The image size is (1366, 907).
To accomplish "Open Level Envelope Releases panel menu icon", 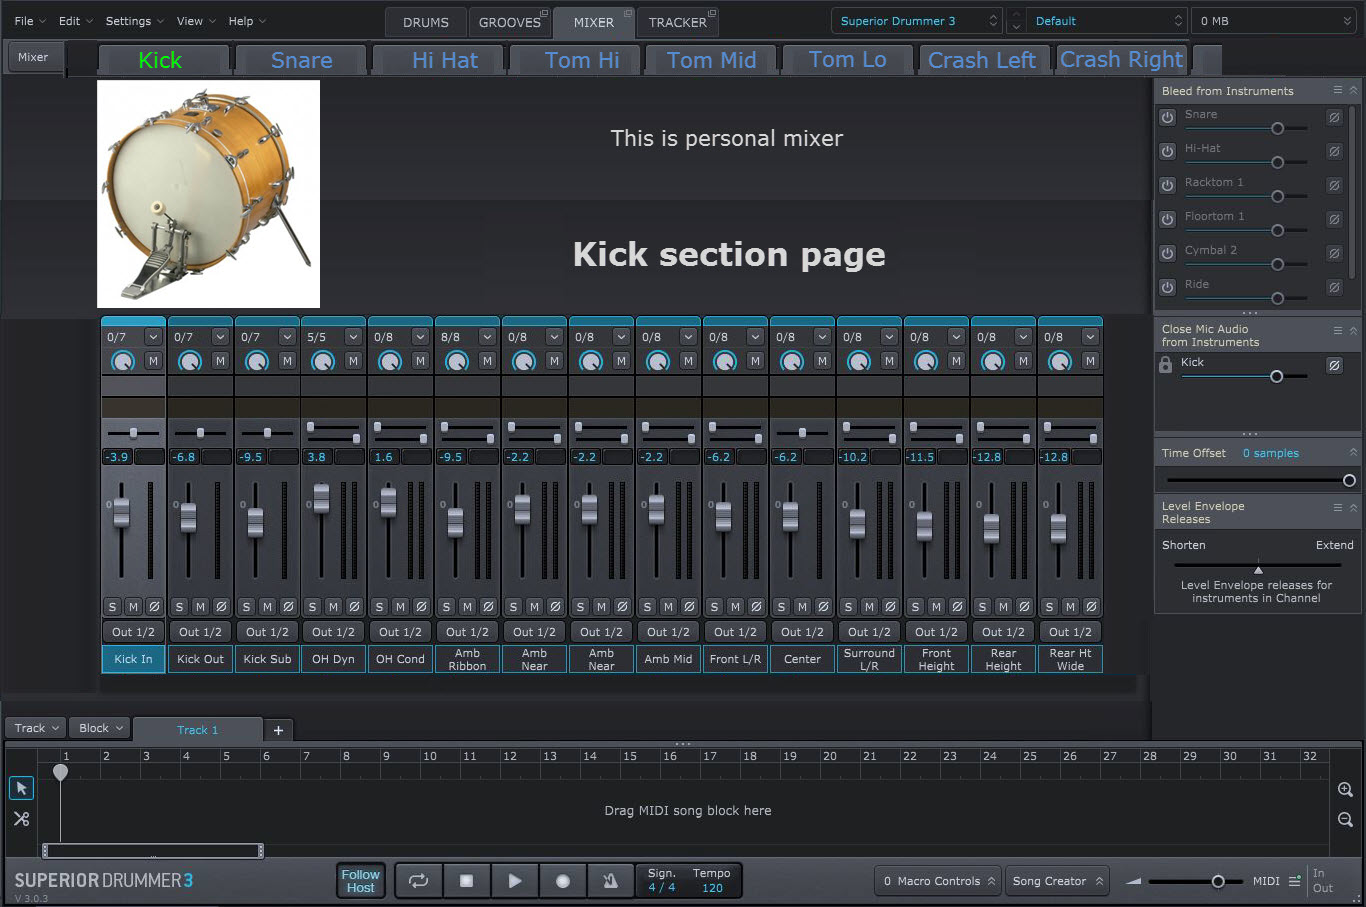I will (1337, 507).
